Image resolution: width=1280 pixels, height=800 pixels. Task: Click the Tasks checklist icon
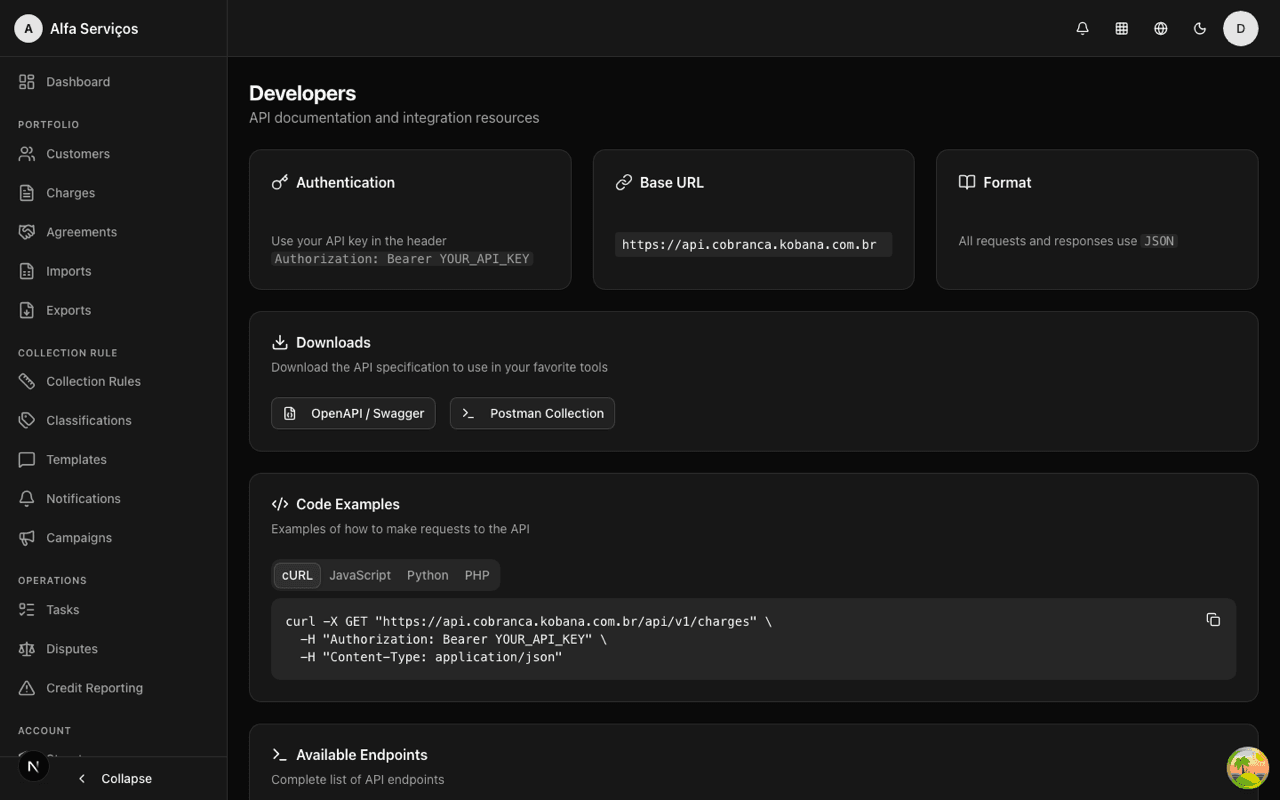[x=27, y=609]
